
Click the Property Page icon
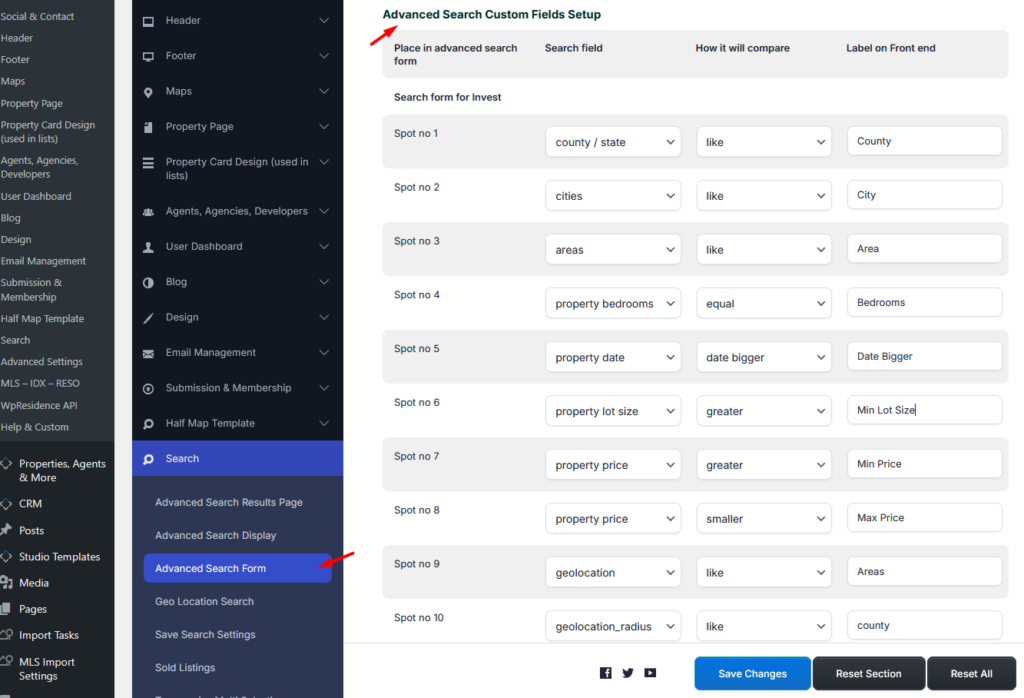(148, 127)
